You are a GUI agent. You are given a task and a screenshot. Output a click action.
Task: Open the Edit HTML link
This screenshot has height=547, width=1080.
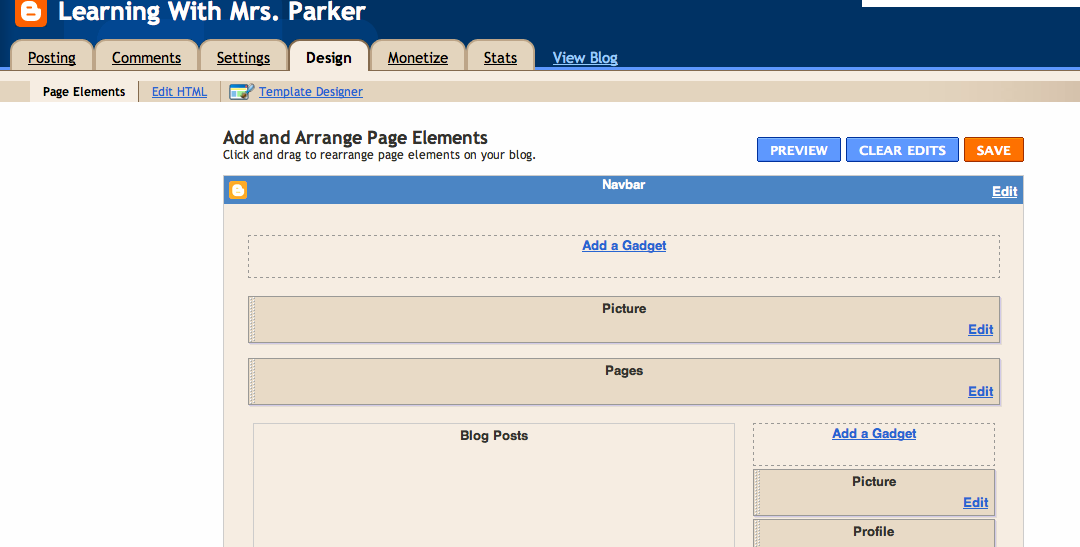tap(179, 92)
